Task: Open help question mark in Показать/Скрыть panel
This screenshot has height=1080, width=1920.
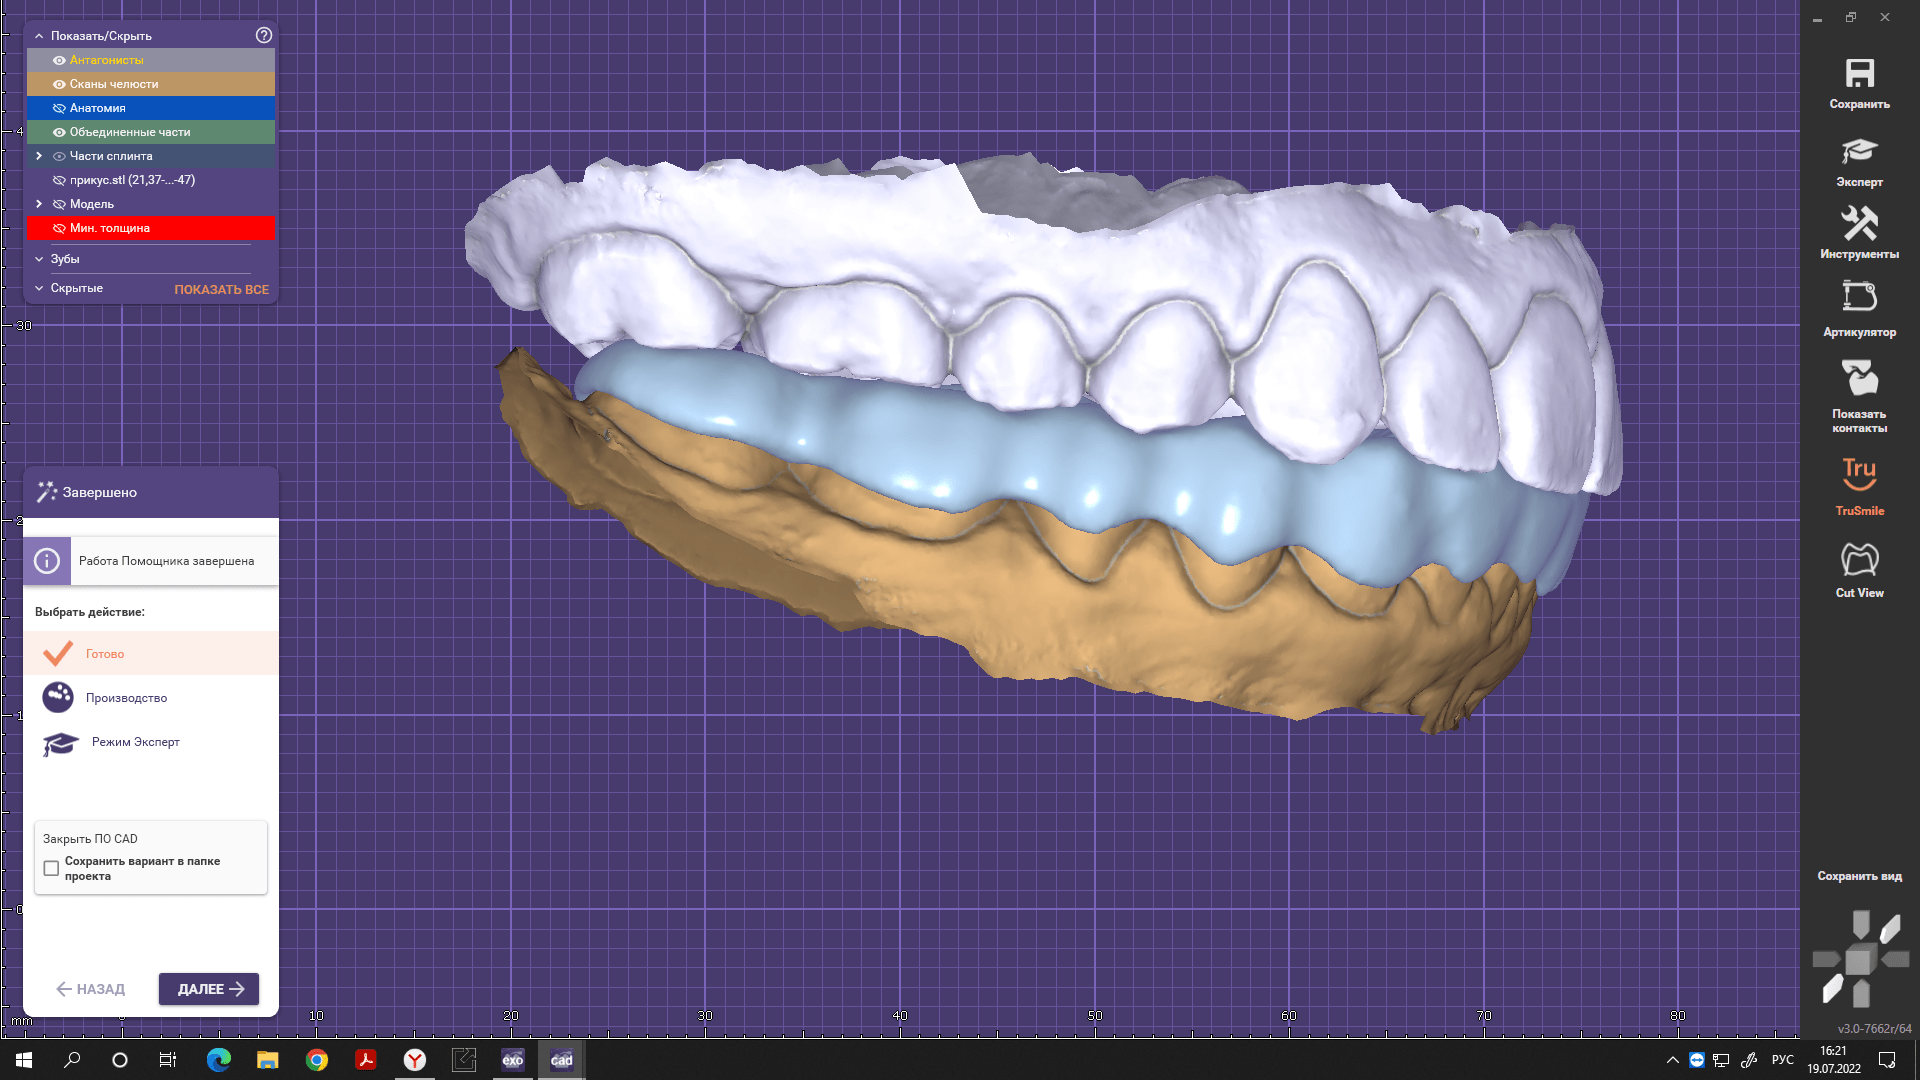Action: [264, 35]
